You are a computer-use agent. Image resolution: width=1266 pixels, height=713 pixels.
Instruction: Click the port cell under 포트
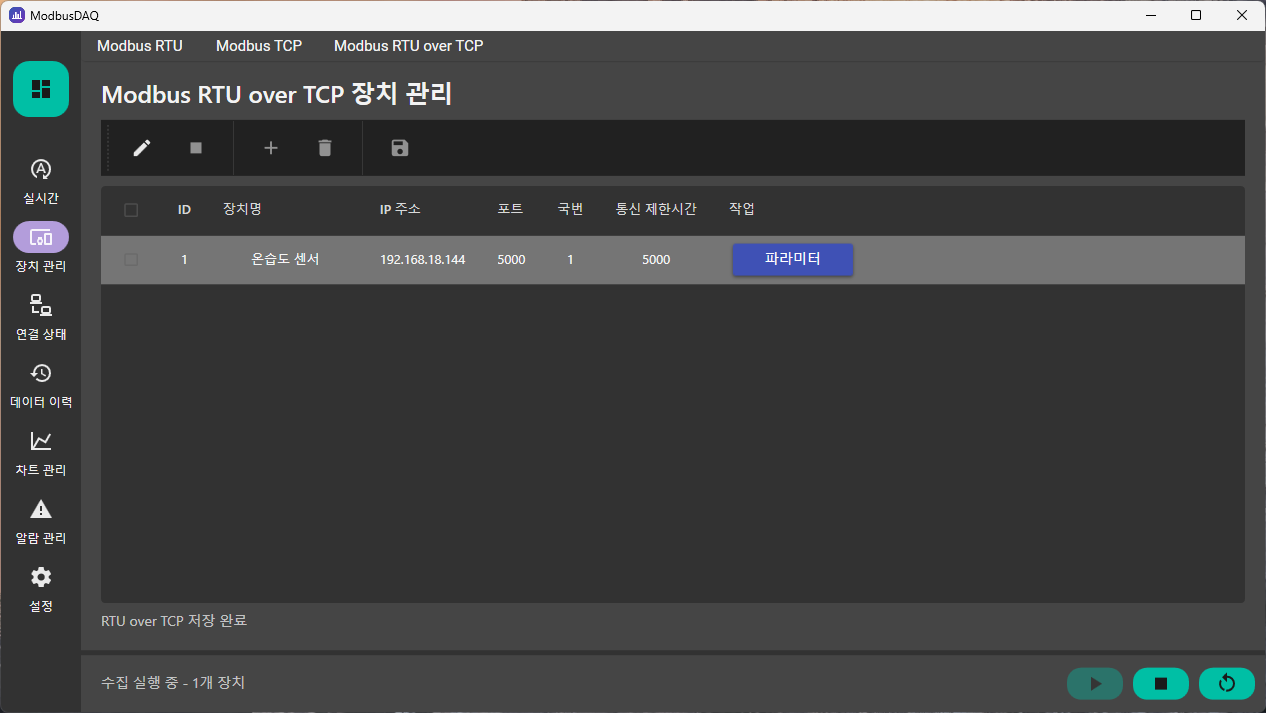pos(511,260)
